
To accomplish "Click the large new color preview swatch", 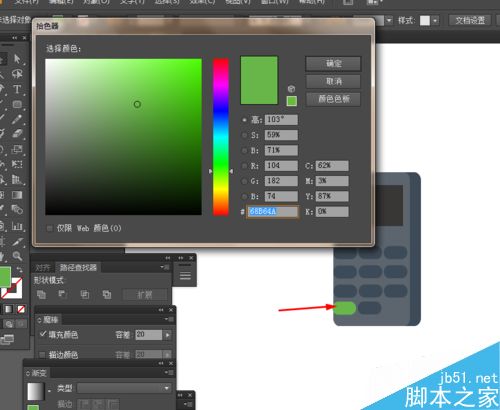I will [x=259, y=80].
